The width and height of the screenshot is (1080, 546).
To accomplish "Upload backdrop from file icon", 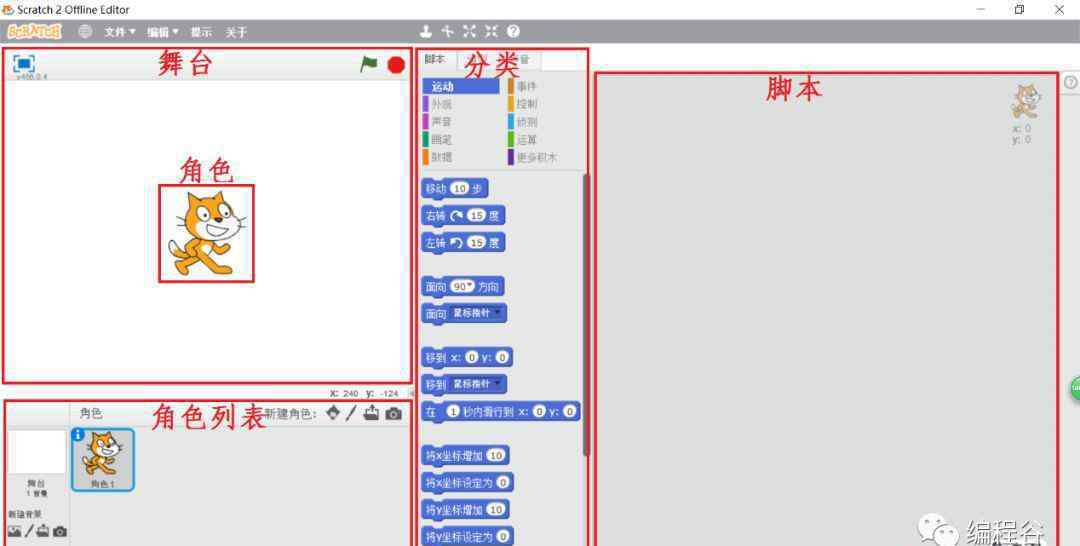I will [x=43, y=532].
